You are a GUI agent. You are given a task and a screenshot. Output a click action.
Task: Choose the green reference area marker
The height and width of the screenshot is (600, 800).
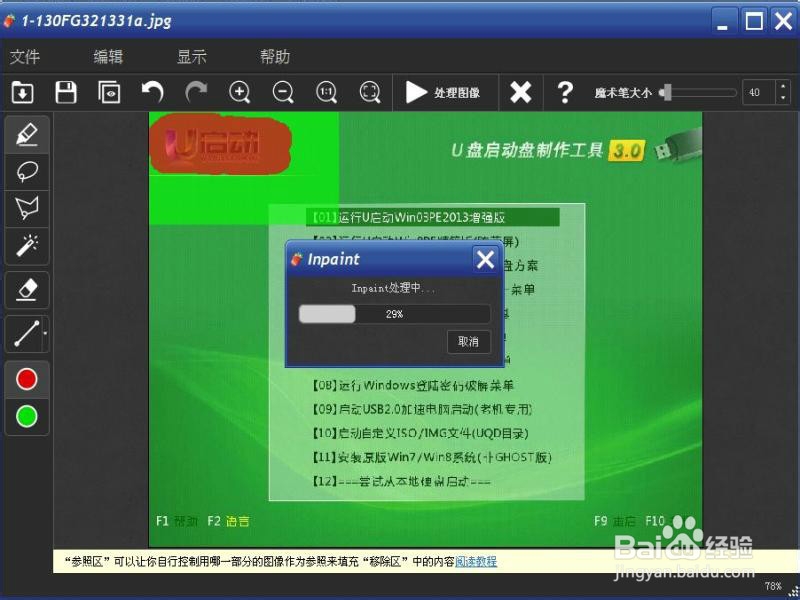point(27,416)
